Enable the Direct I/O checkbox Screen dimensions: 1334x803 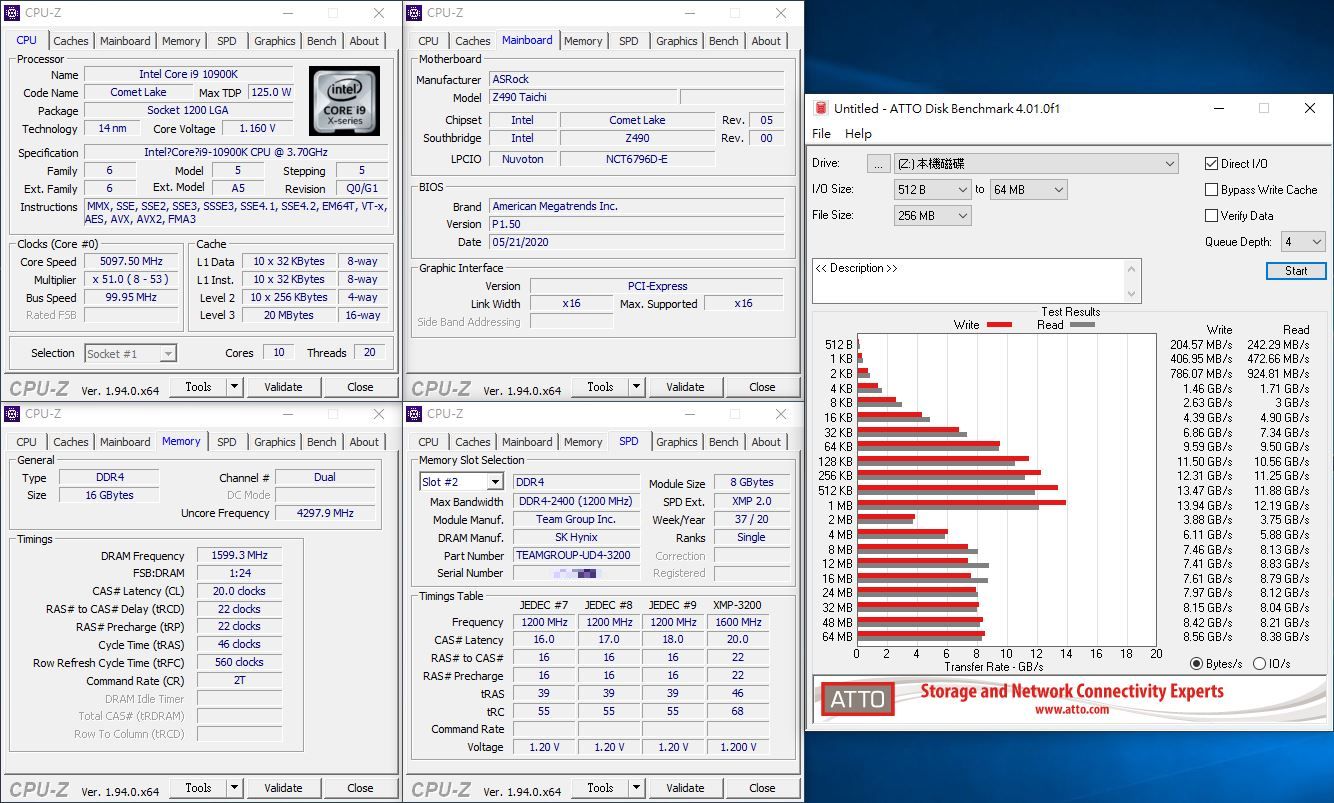click(1211, 164)
